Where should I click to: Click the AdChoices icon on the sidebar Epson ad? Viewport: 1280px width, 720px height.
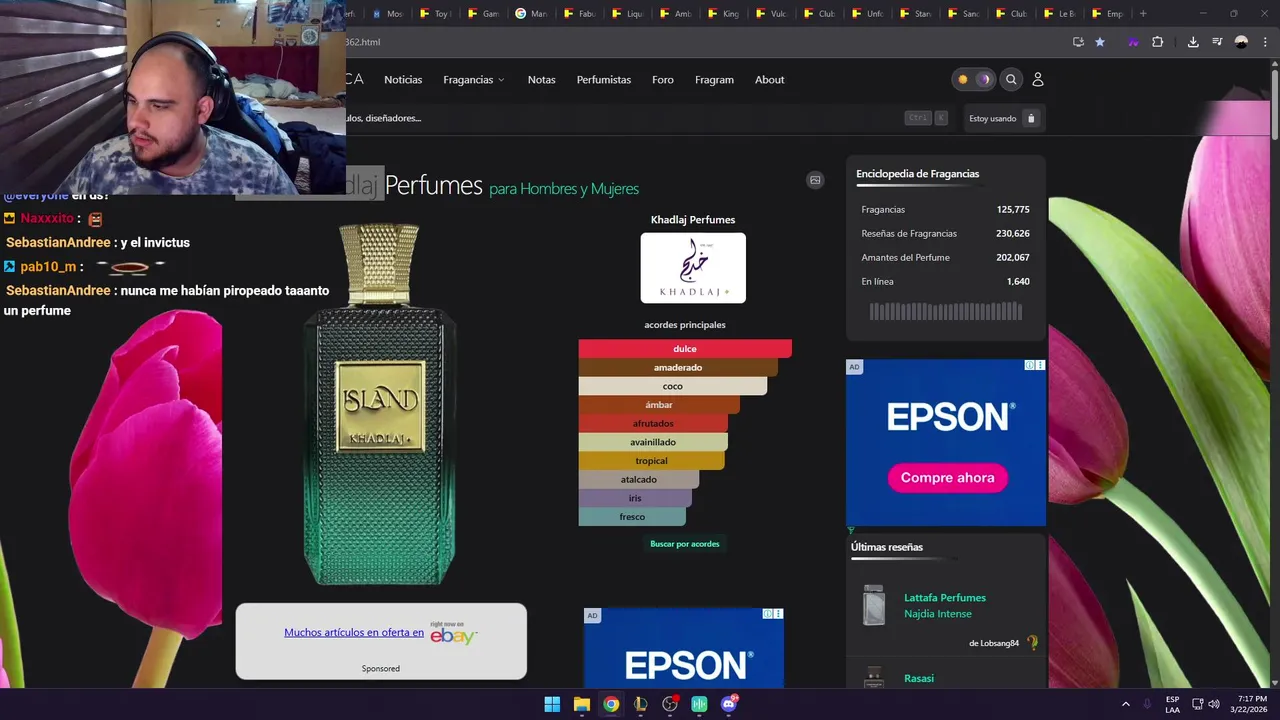click(x=1030, y=365)
